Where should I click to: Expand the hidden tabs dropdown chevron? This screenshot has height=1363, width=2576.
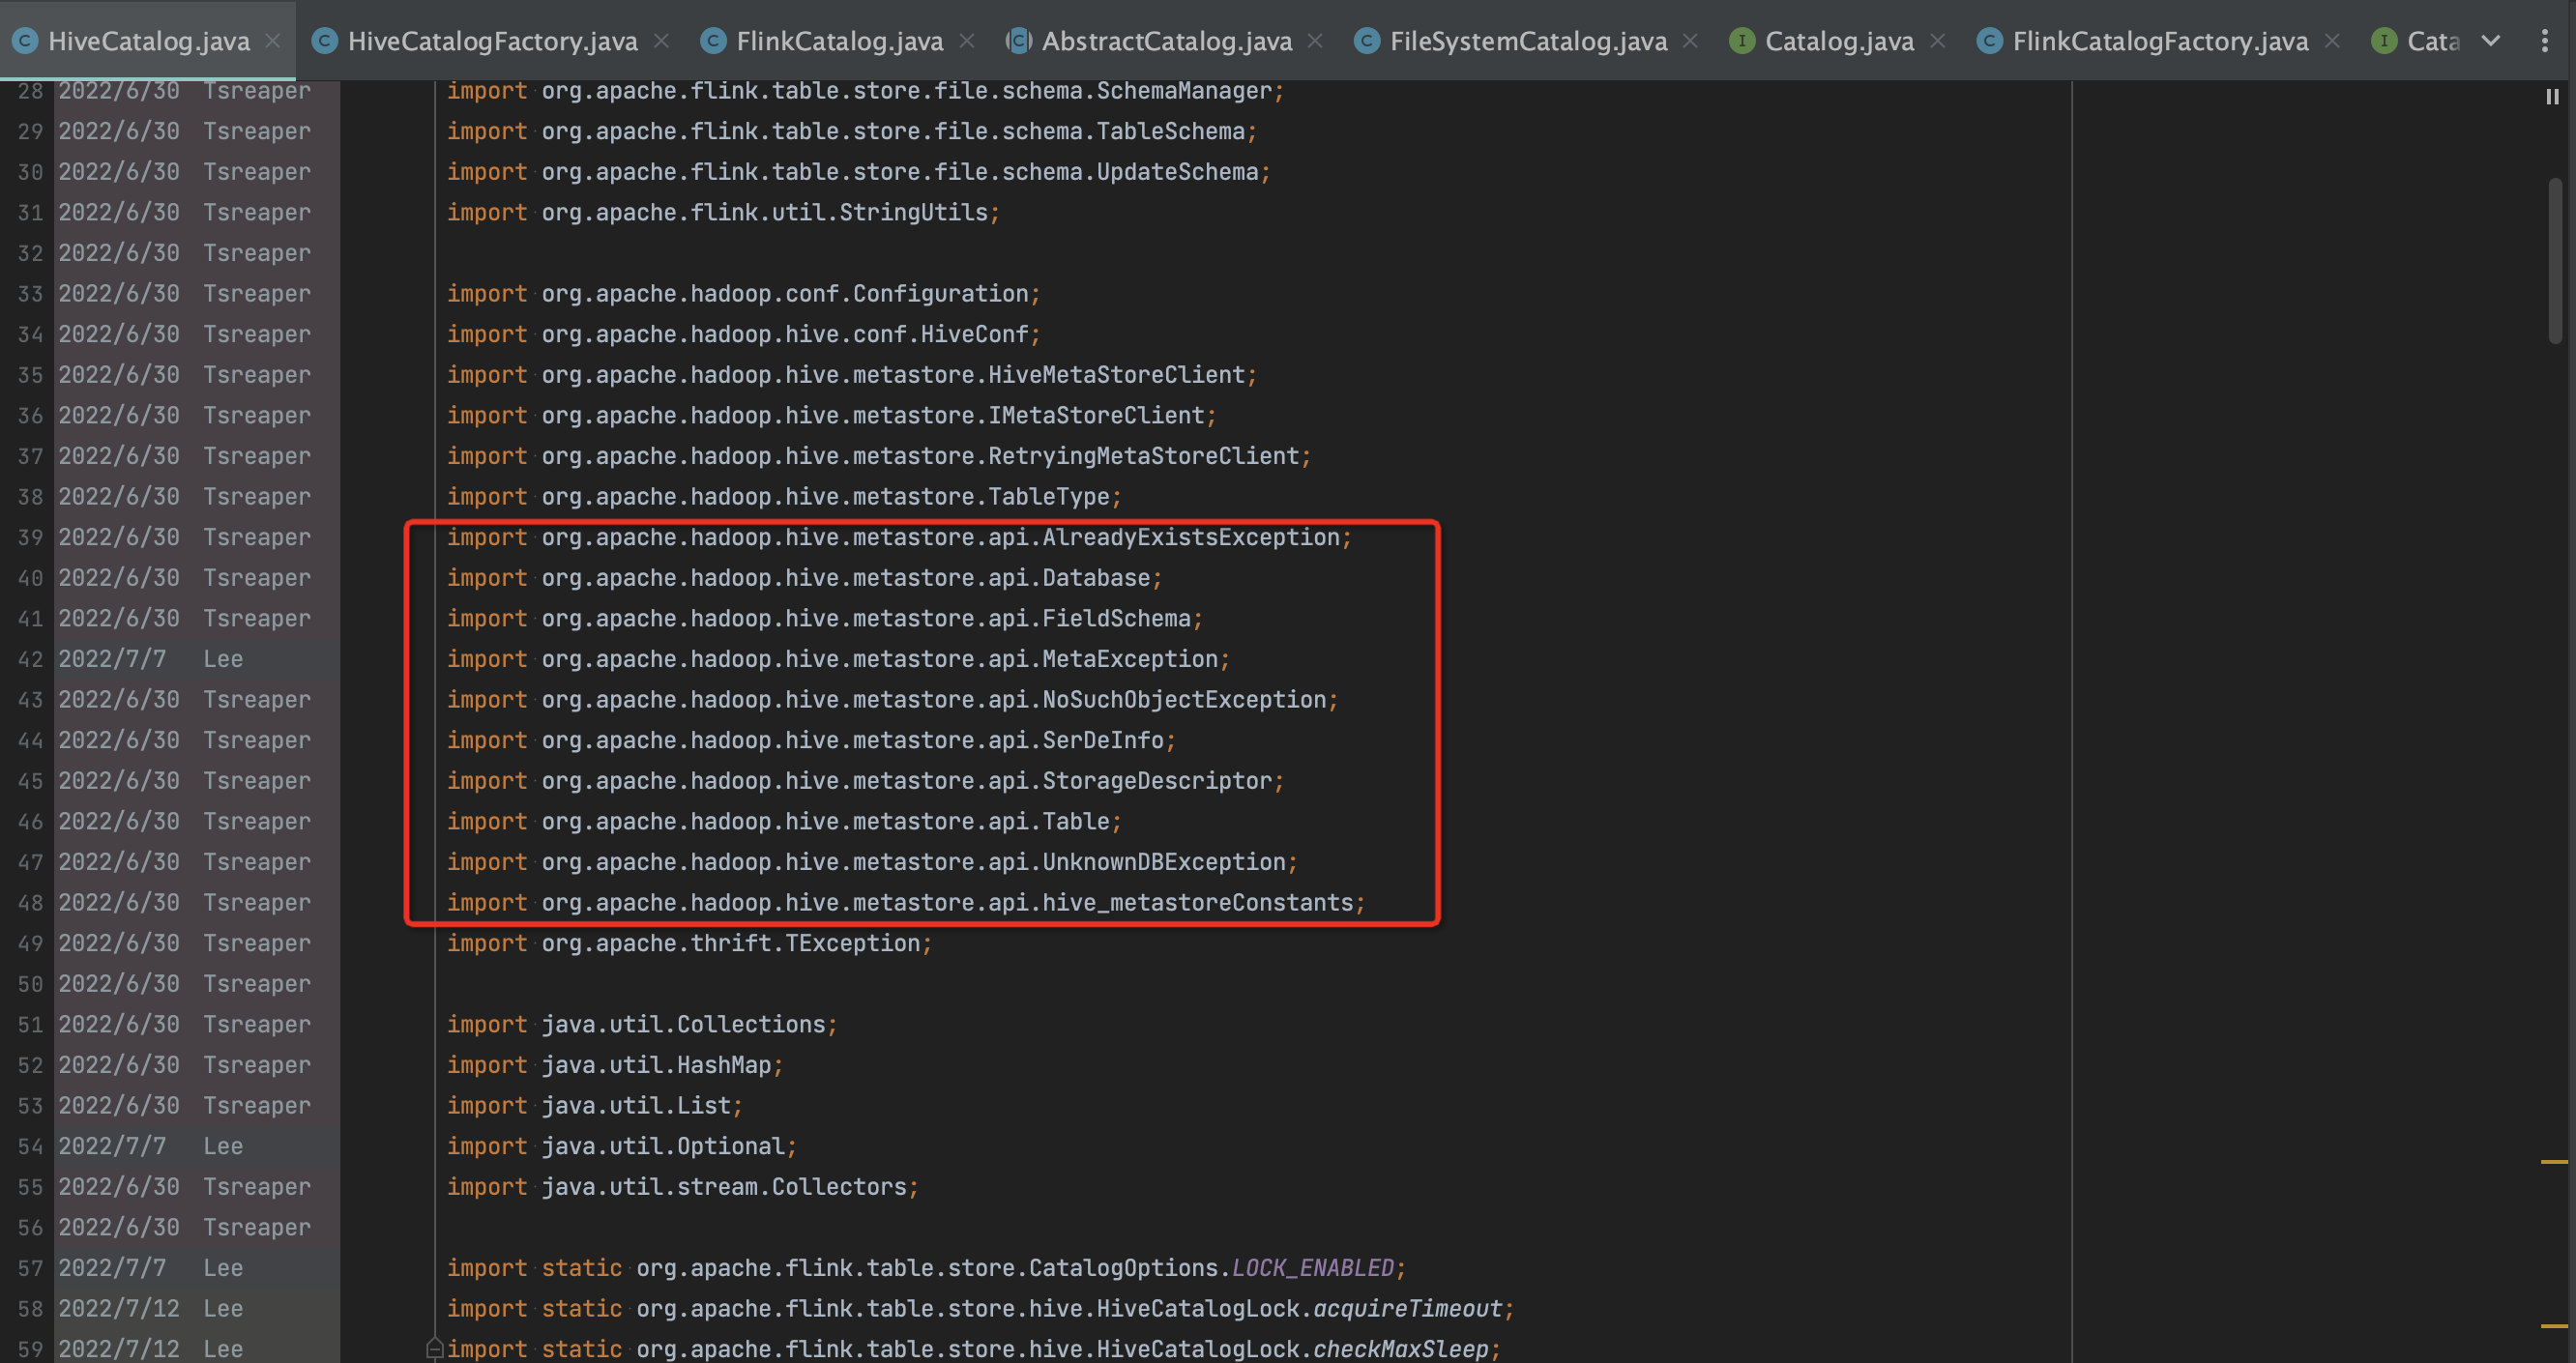(x=2491, y=41)
